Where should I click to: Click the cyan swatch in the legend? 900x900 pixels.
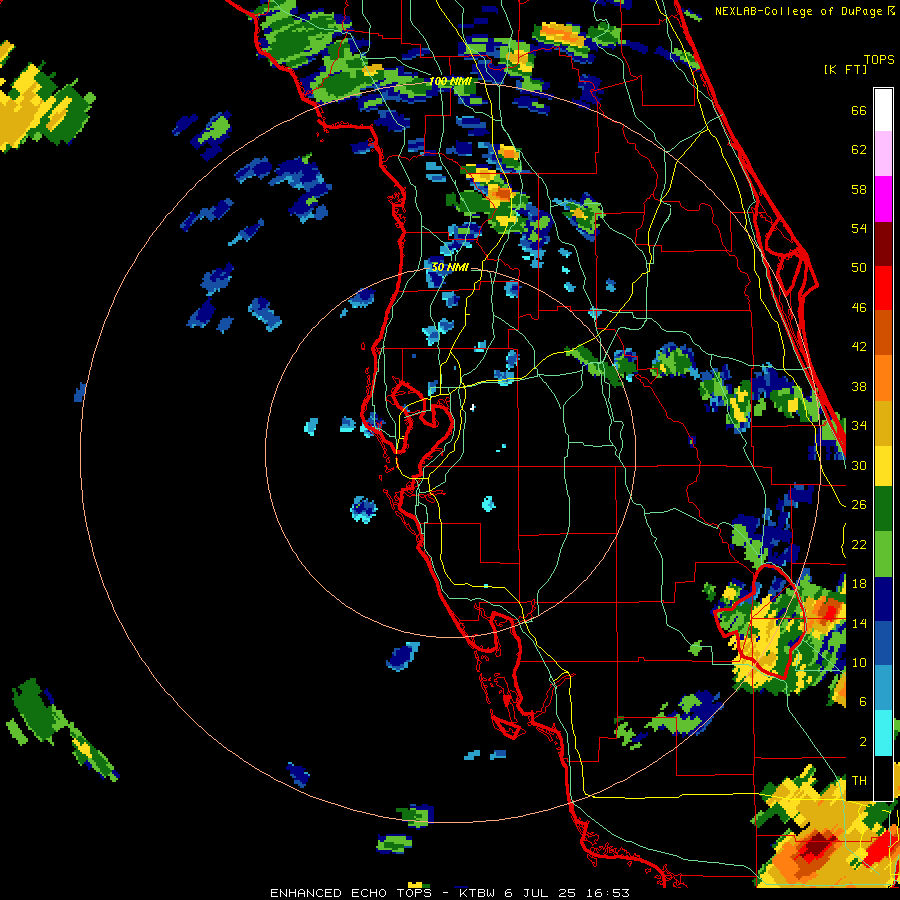[x=883, y=733]
